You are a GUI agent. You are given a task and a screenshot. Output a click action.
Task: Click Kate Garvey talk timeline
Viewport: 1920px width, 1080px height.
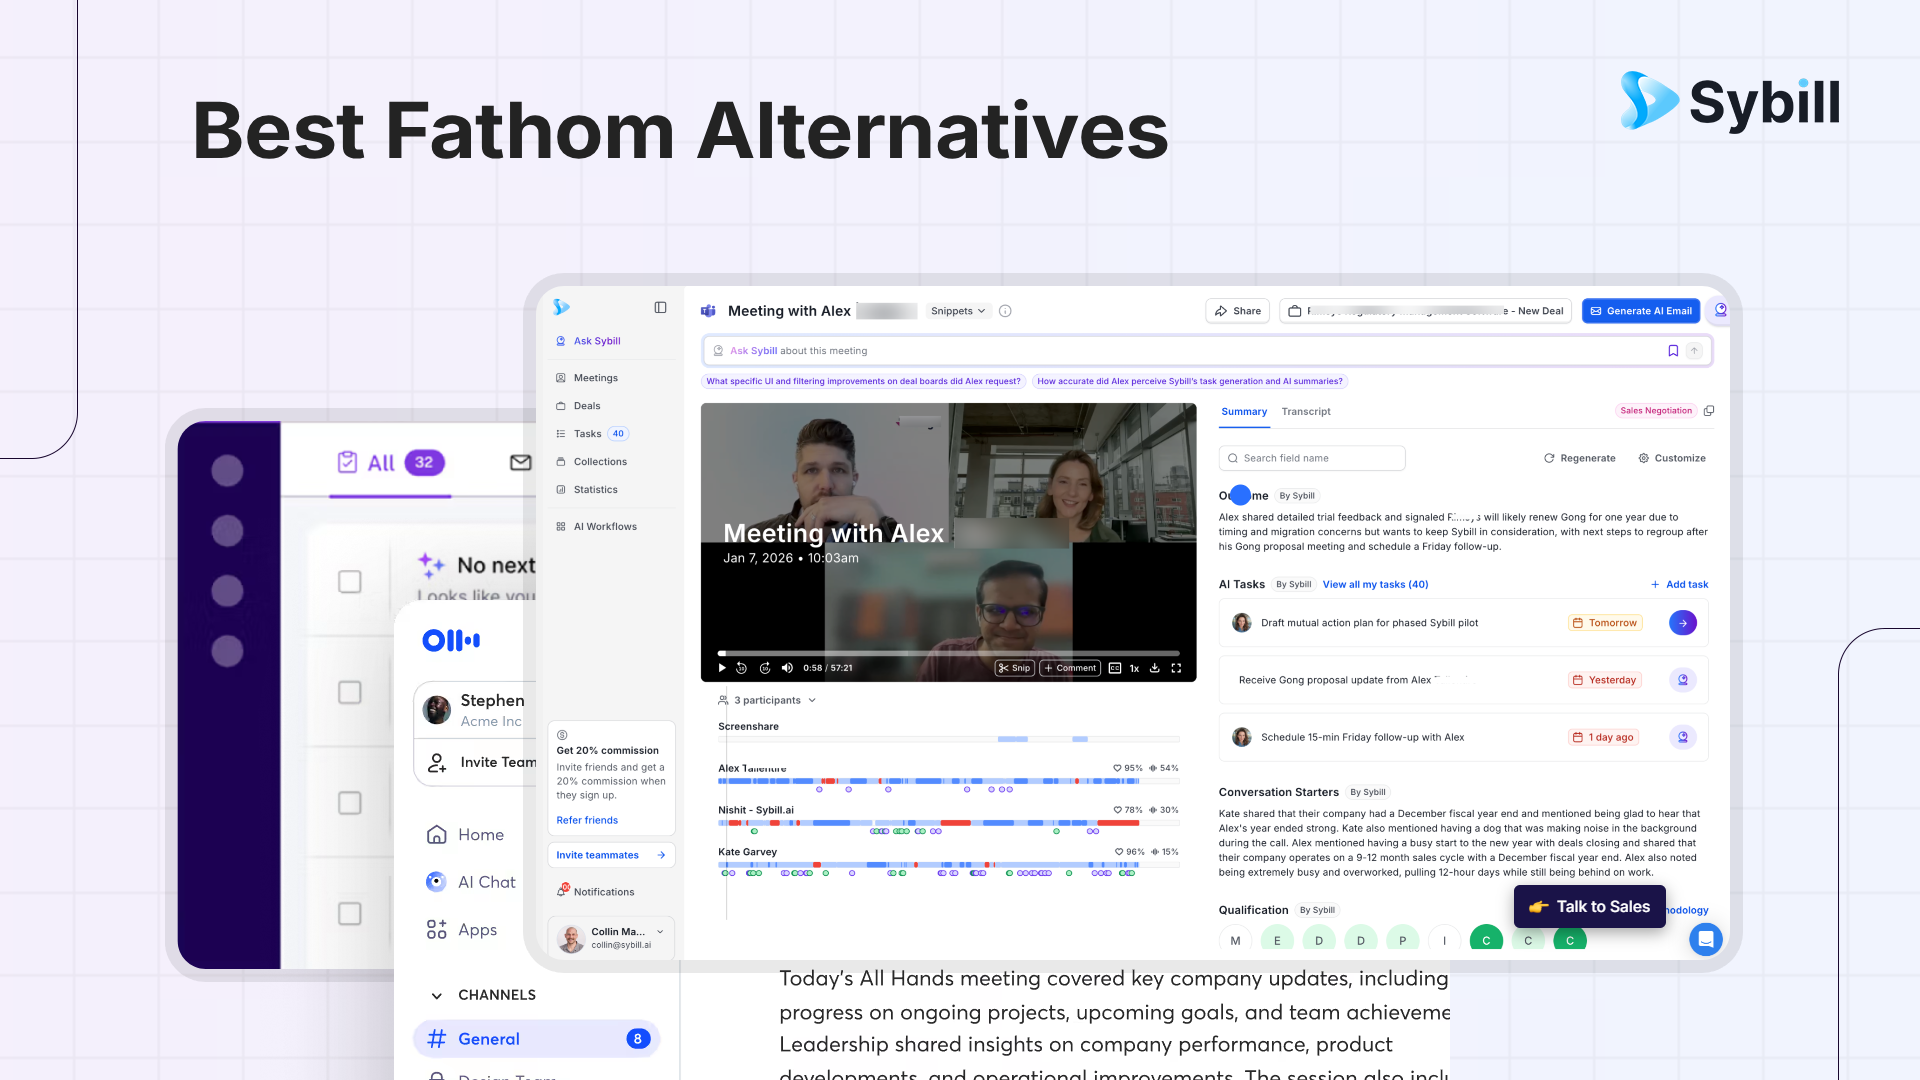pyautogui.click(x=949, y=864)
